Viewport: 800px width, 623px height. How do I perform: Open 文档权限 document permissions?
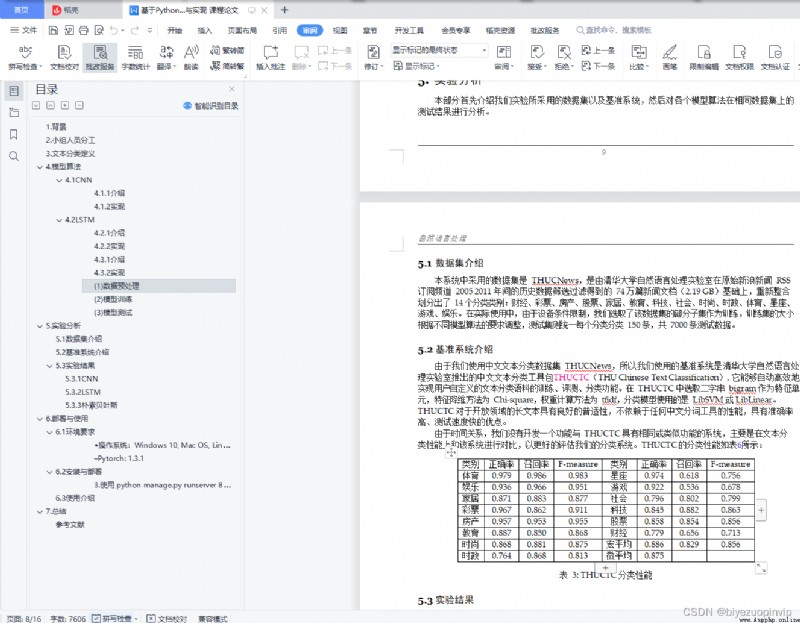(739, 57)
